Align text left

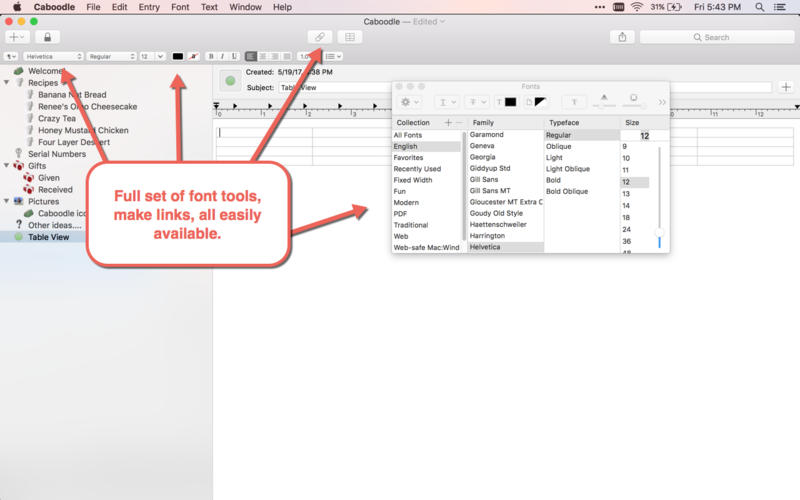click(x=251, y=56)
